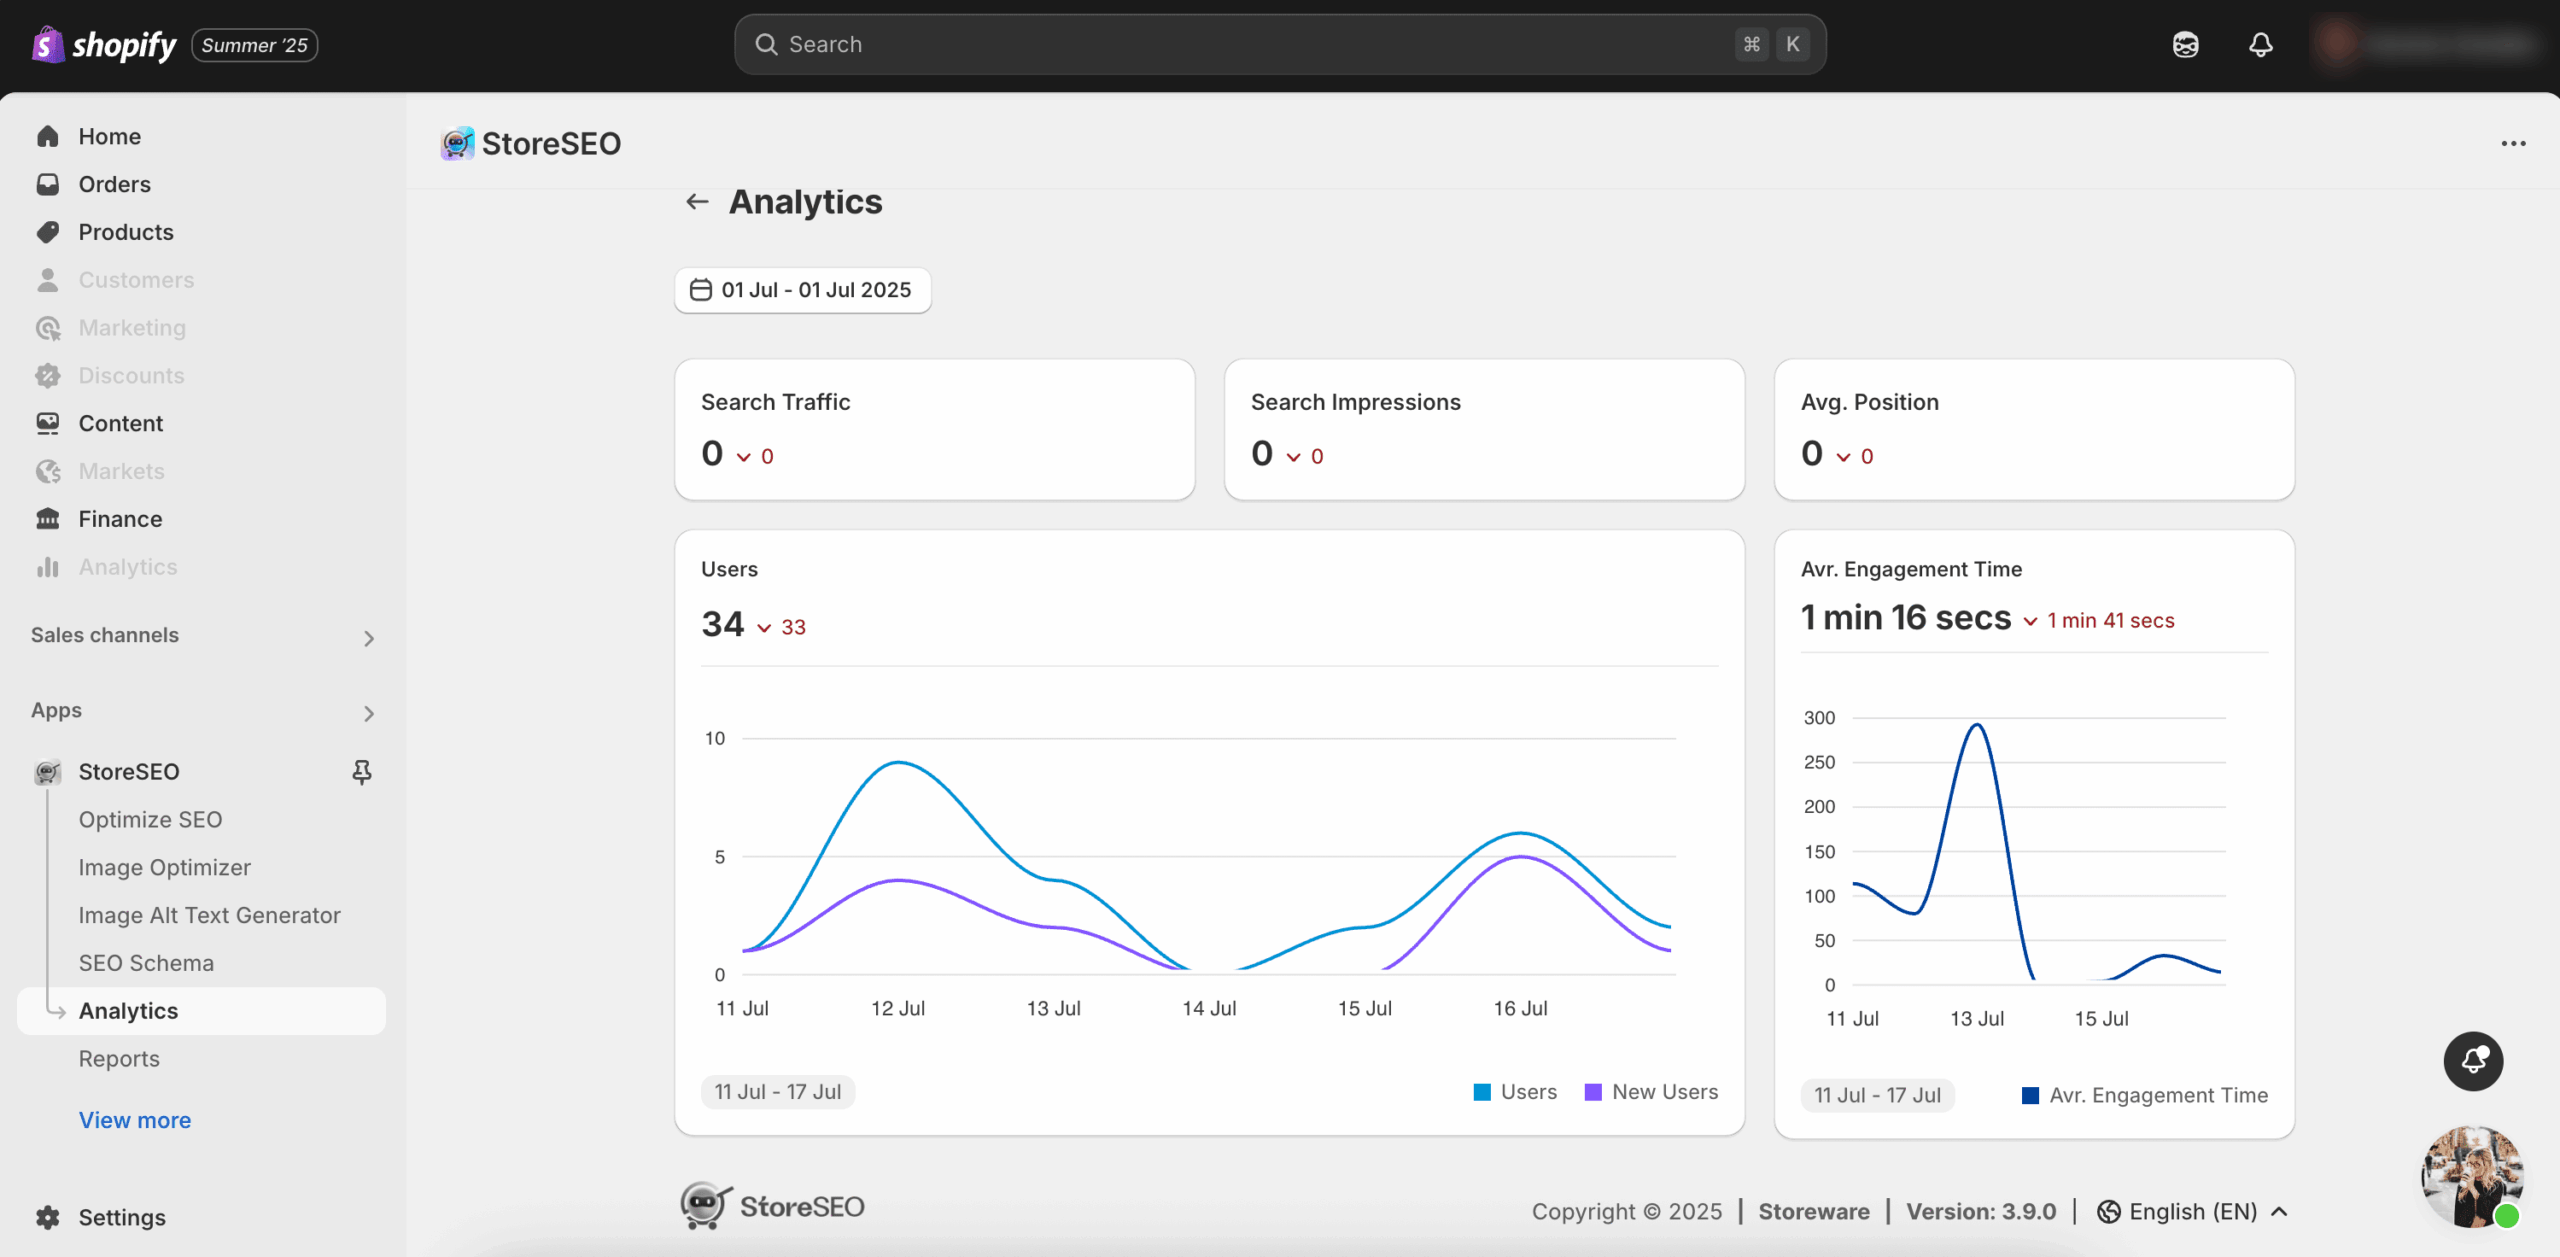This screenshot has height=1257, width=2560.
Task: Open the 01 Jul - 01 Jul 2025 date picker
Action: [803, 290]
